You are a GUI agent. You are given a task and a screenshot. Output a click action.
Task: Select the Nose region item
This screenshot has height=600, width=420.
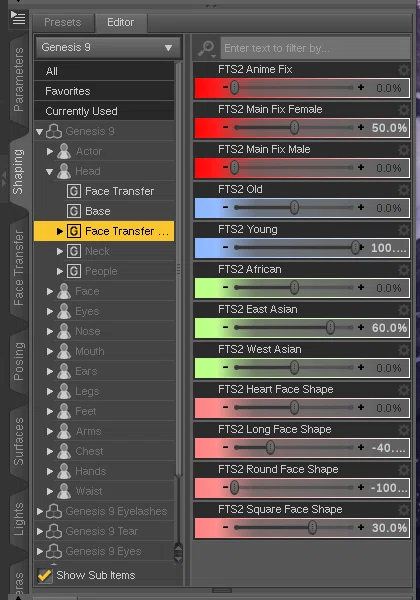(x=88, y=331)
